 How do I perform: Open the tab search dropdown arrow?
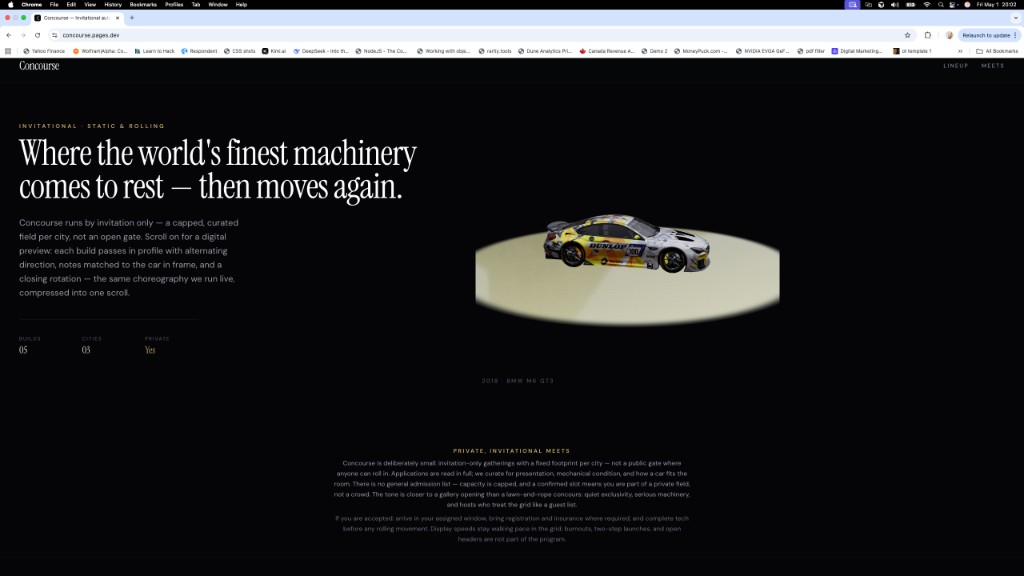click(x=1015, y=18)
